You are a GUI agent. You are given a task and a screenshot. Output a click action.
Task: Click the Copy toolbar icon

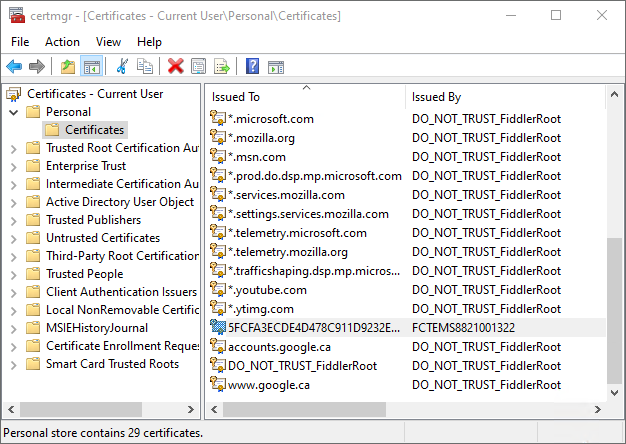click(146, 67)
